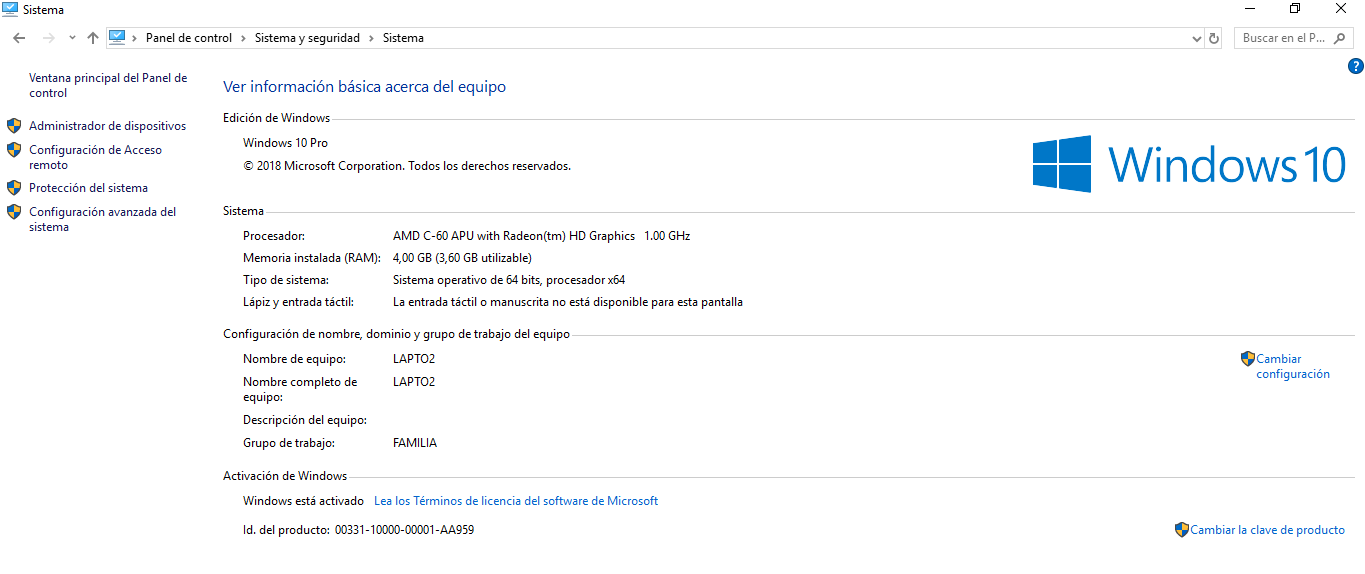Restore down the Sistema window
1365x574 pixels.
click(x=1295, y=9)
